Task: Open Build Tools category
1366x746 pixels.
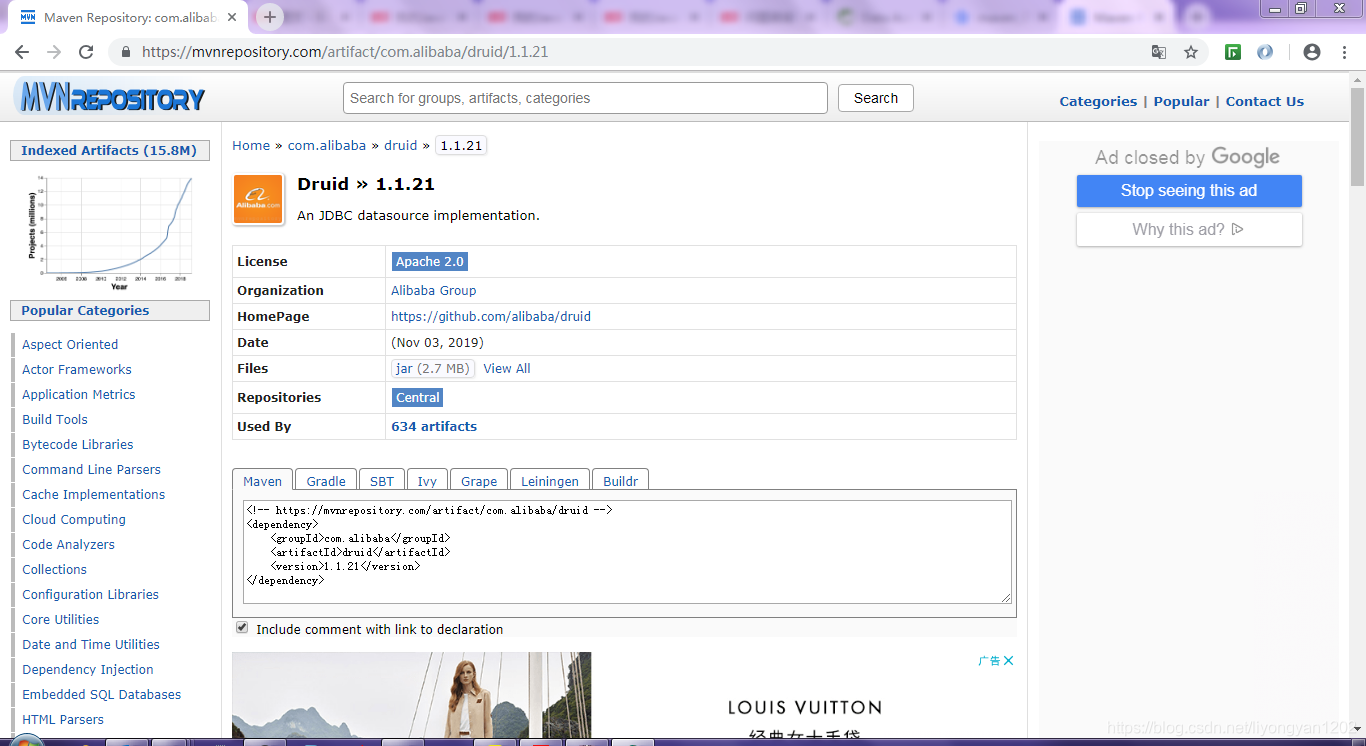Action: point(55,419)
